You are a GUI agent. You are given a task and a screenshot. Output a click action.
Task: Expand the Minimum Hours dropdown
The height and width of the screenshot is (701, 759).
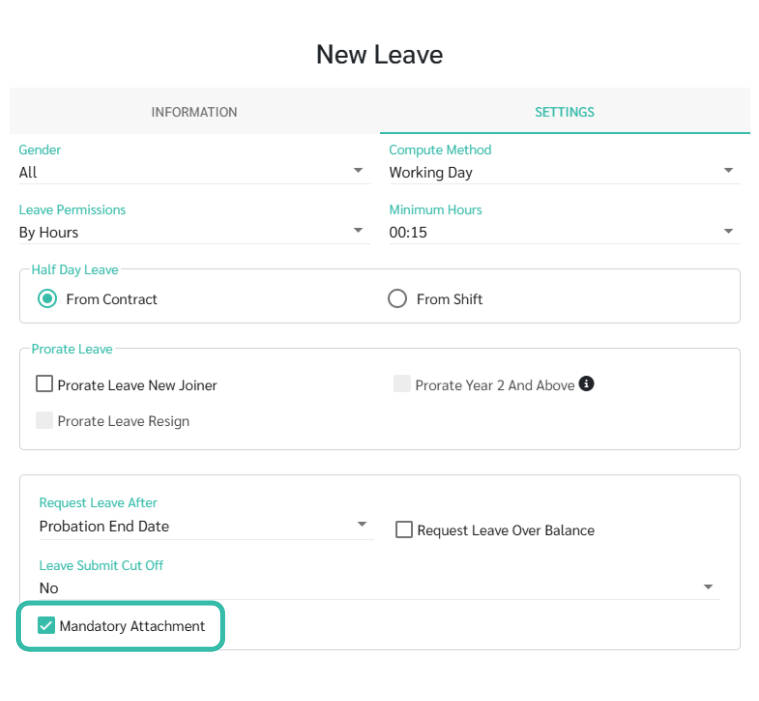(x=563, y=232)
